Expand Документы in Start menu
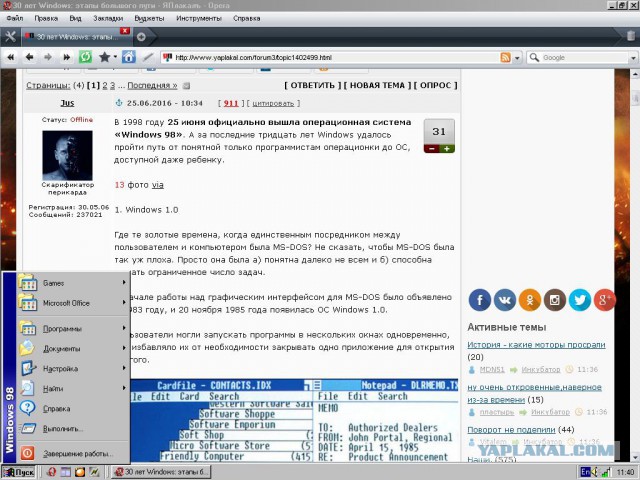The image size is (640, 480). (73, 349)
